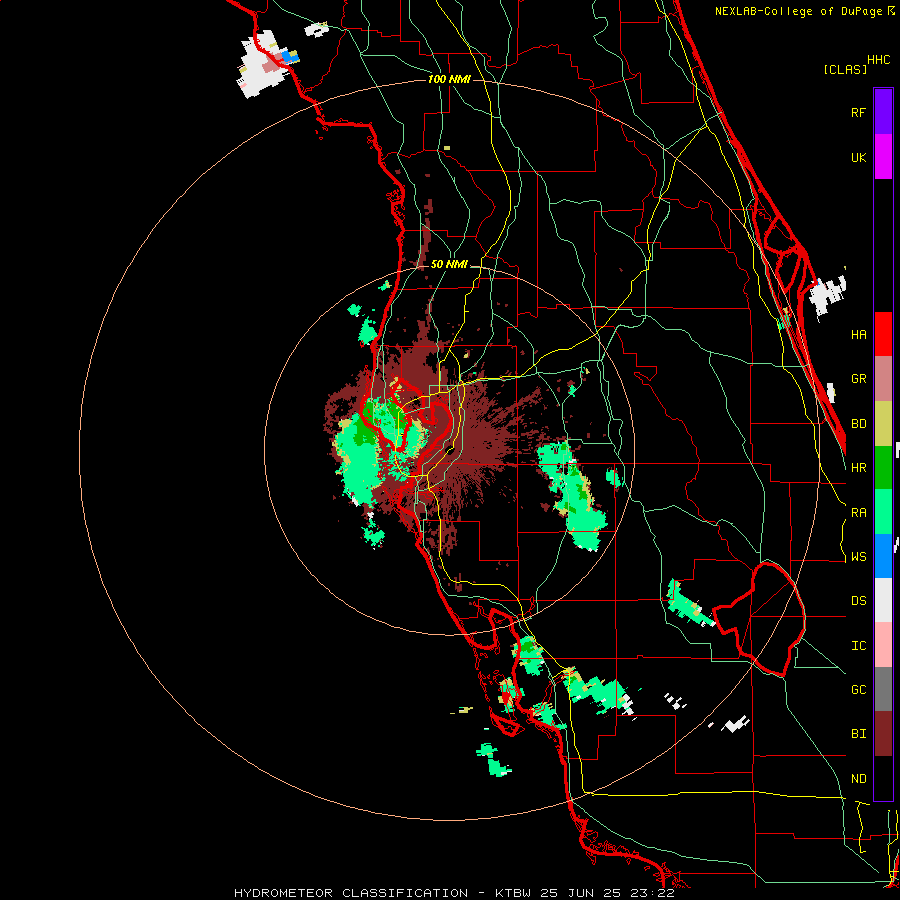
Task: Click the BD legend label
Action: [858, 424]
